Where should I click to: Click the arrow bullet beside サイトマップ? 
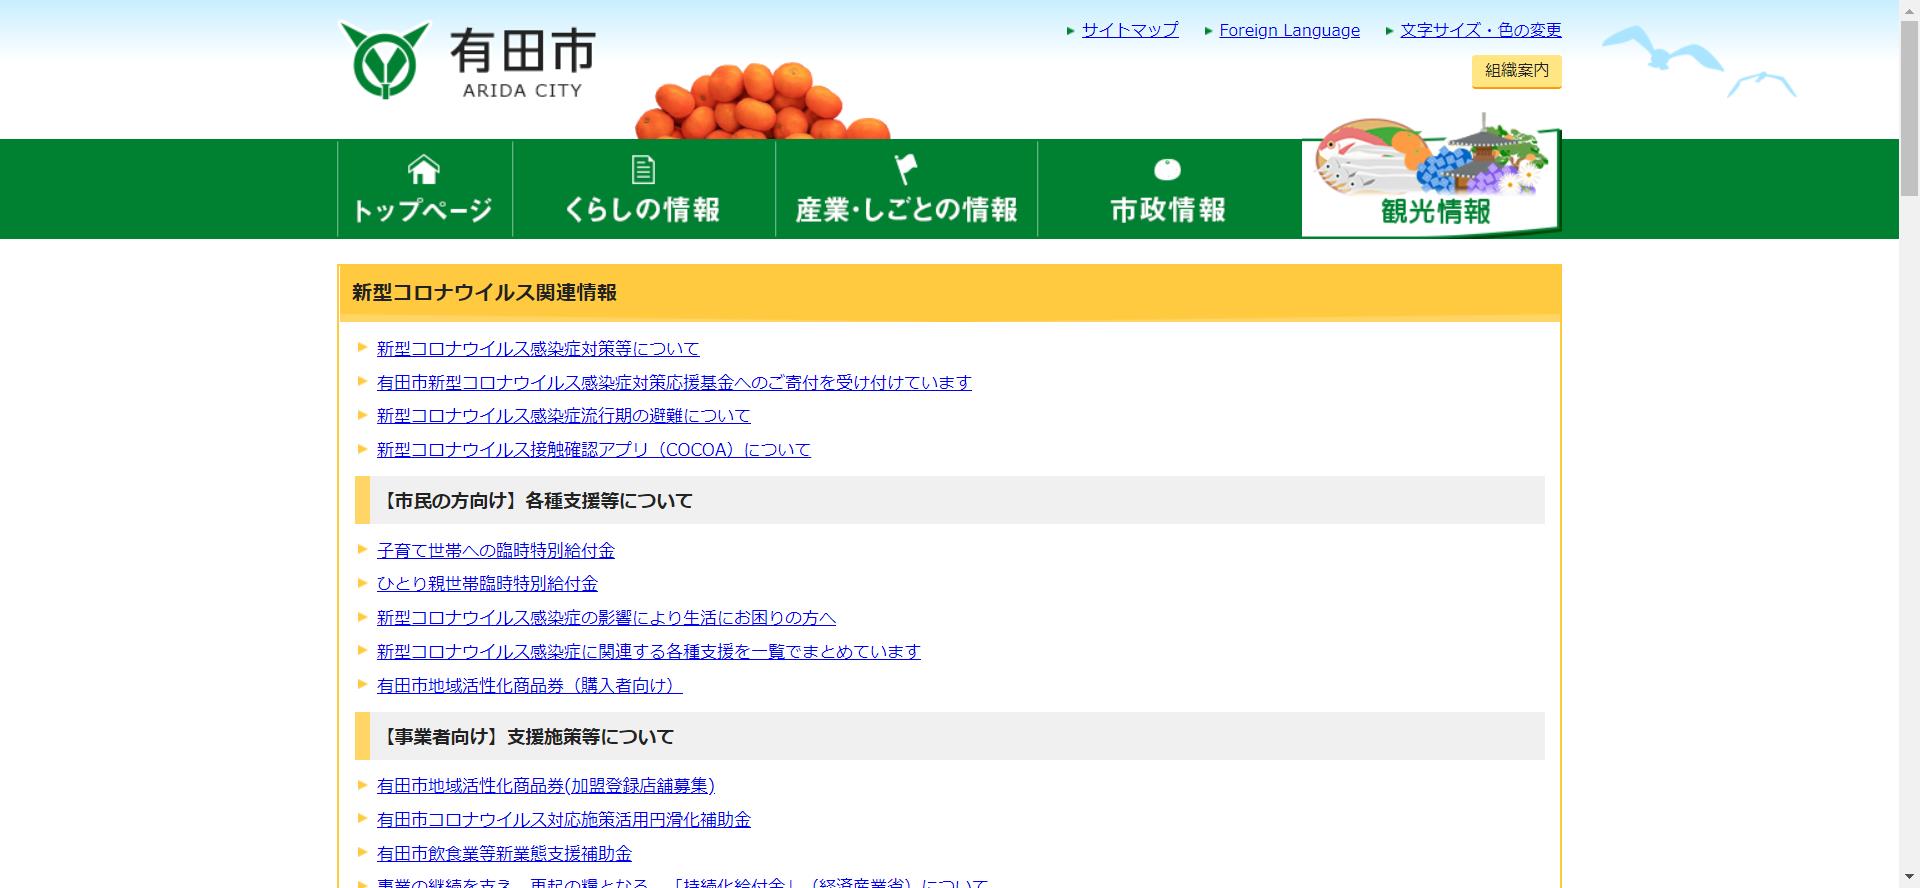[x=1071, y=31]
